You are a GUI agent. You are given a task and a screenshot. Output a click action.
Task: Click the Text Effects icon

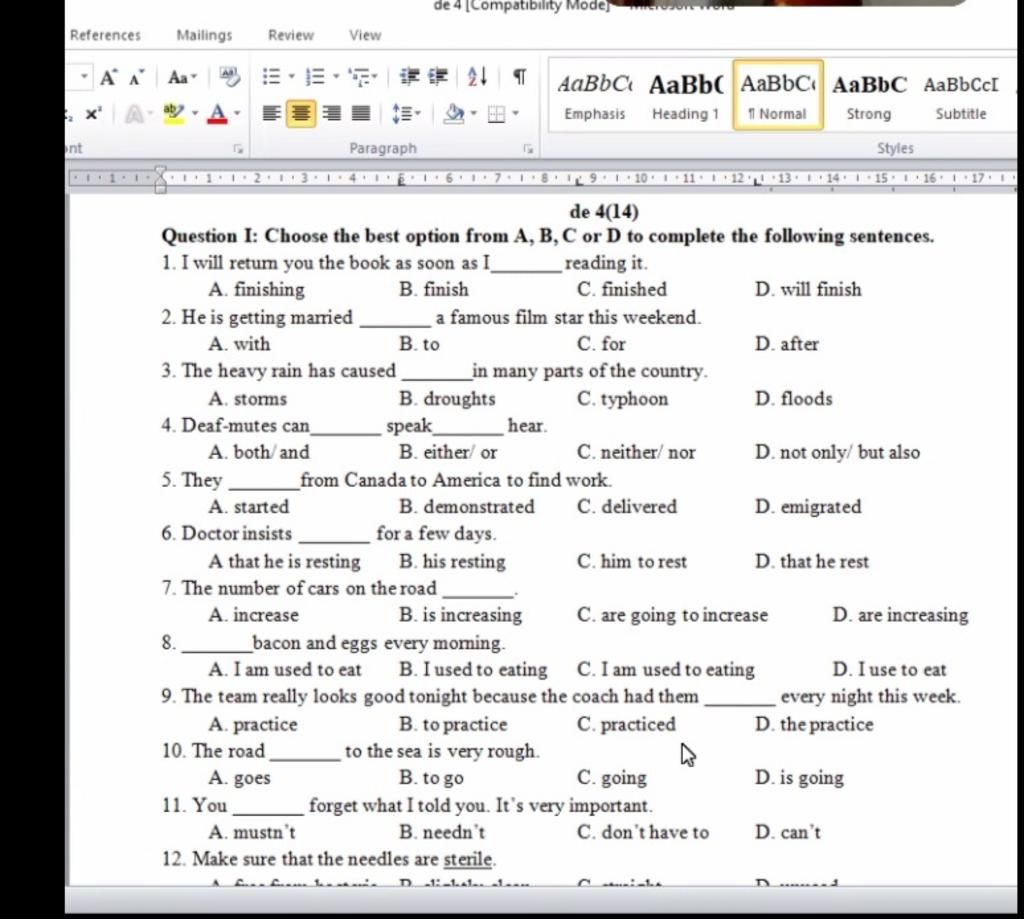coord(134,114)
